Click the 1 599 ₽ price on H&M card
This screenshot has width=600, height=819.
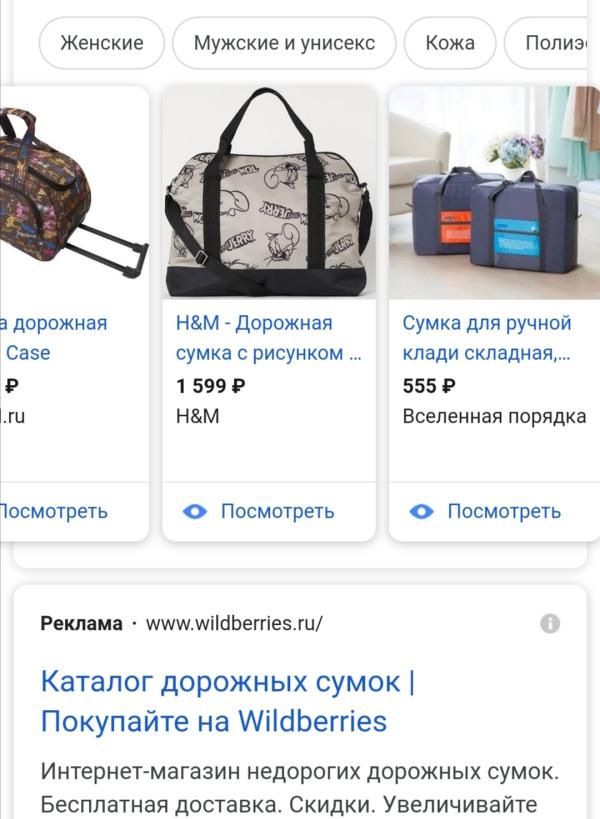(210, 387)
